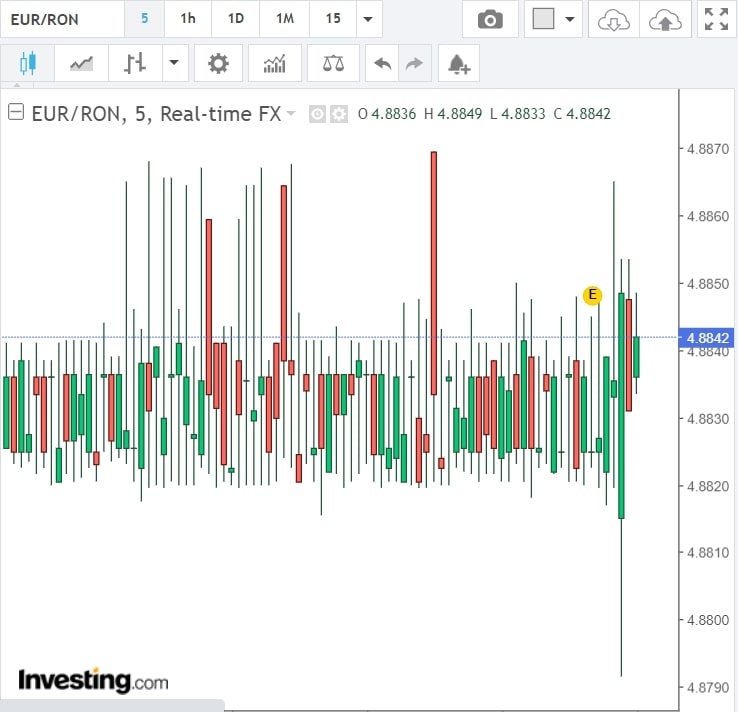Open the dropdown arrow beside the square swatch
Image resolution: width=738 pixels, height=712 pixels.
[x=570, y=19]
